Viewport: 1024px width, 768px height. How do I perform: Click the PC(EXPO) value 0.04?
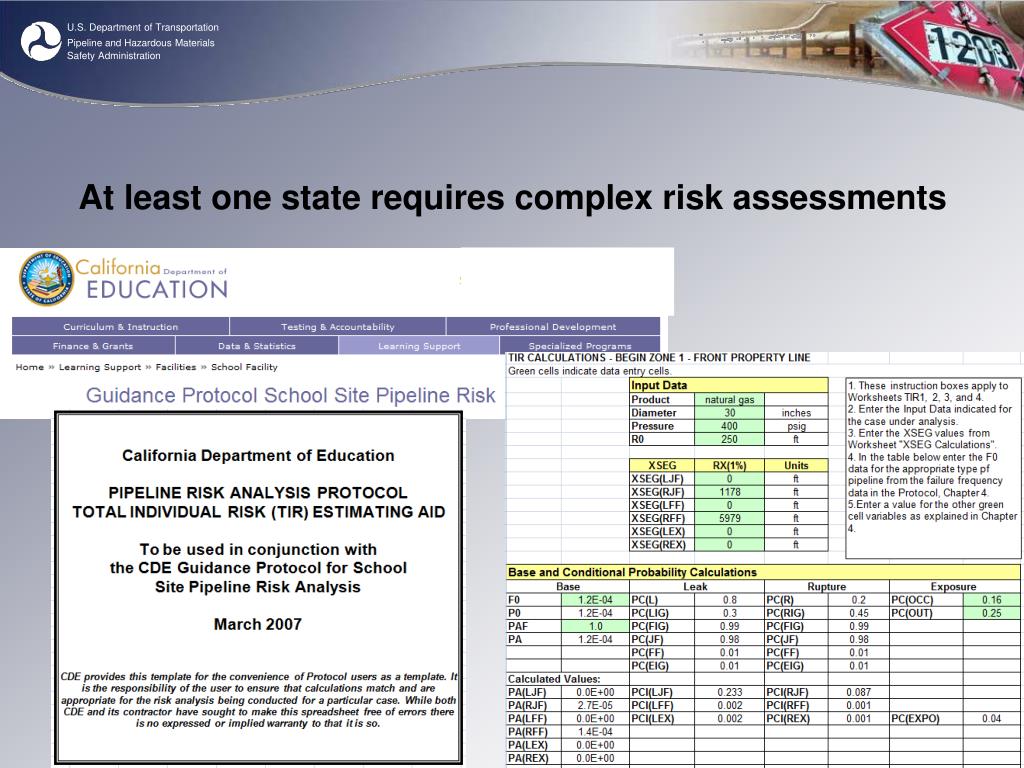(x=991, y=718)
